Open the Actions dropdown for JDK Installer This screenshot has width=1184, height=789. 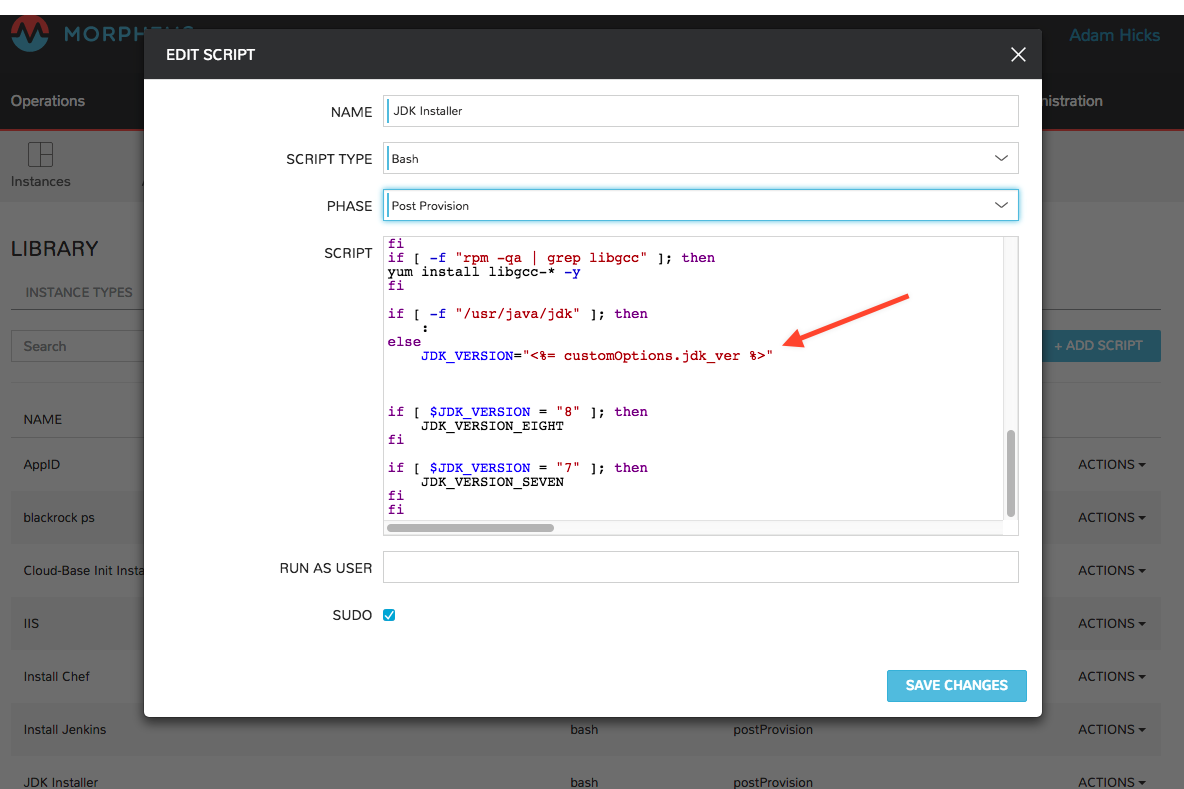[x=1112, y=781]
